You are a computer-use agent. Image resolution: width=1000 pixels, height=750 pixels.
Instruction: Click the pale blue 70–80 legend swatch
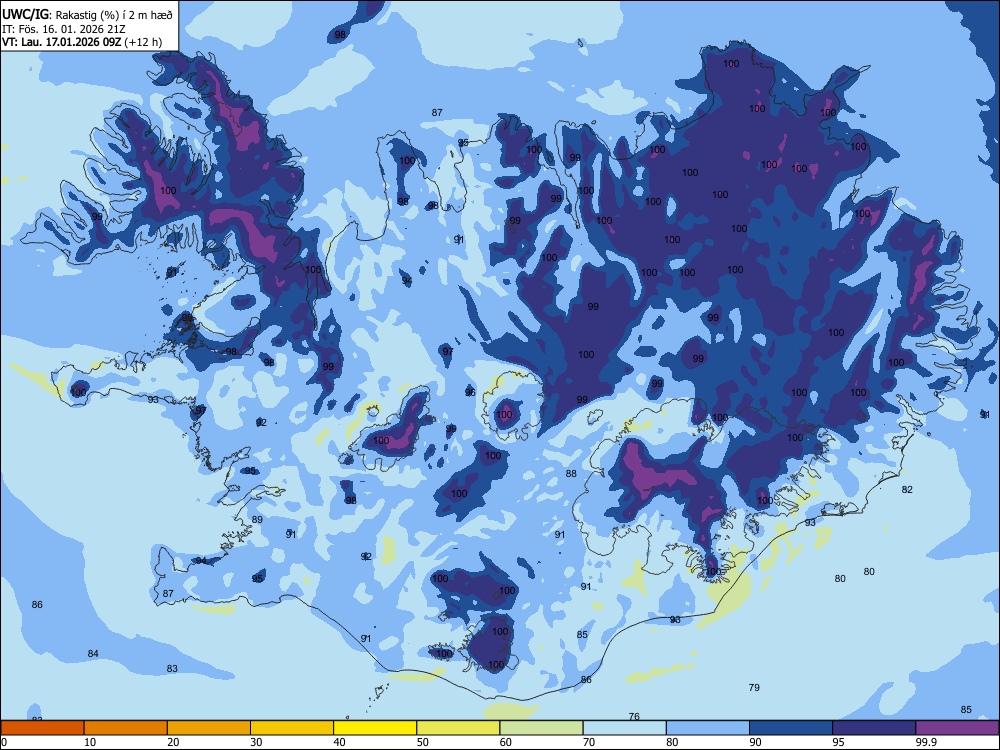click(624, 728)
